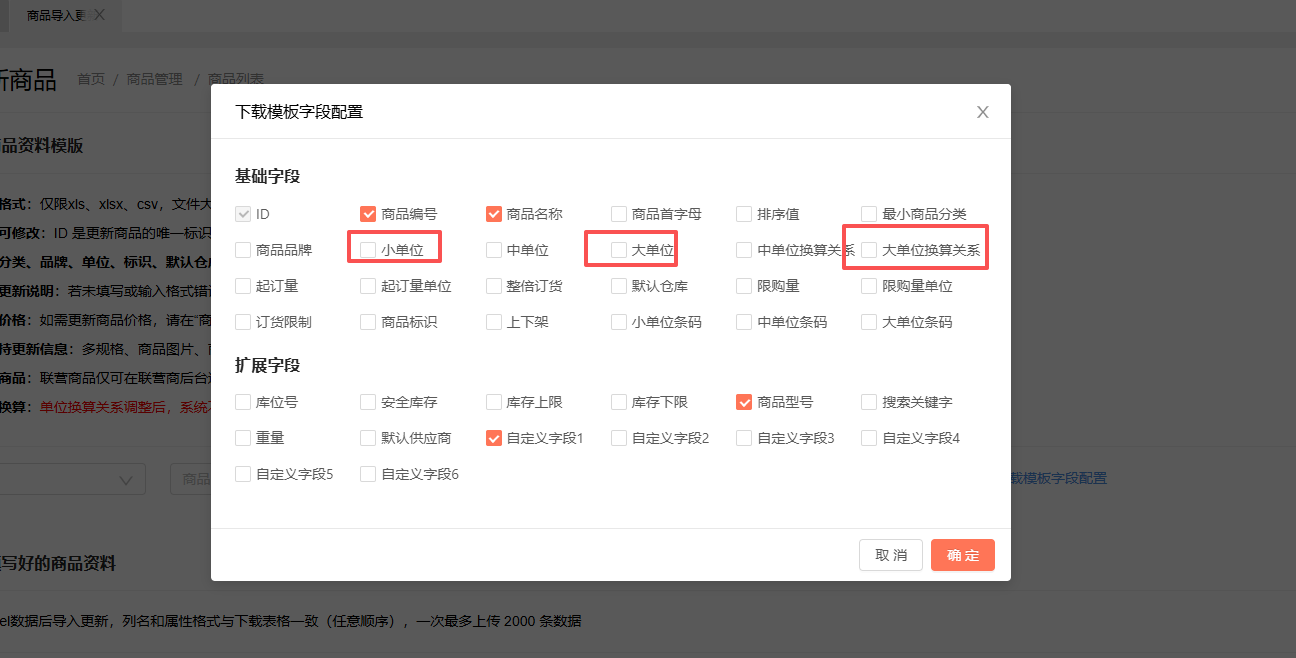This screenshot has width=1296, height=658.
Task: Close the 商品导入 tab with its X
Action: tap(99, 15)
